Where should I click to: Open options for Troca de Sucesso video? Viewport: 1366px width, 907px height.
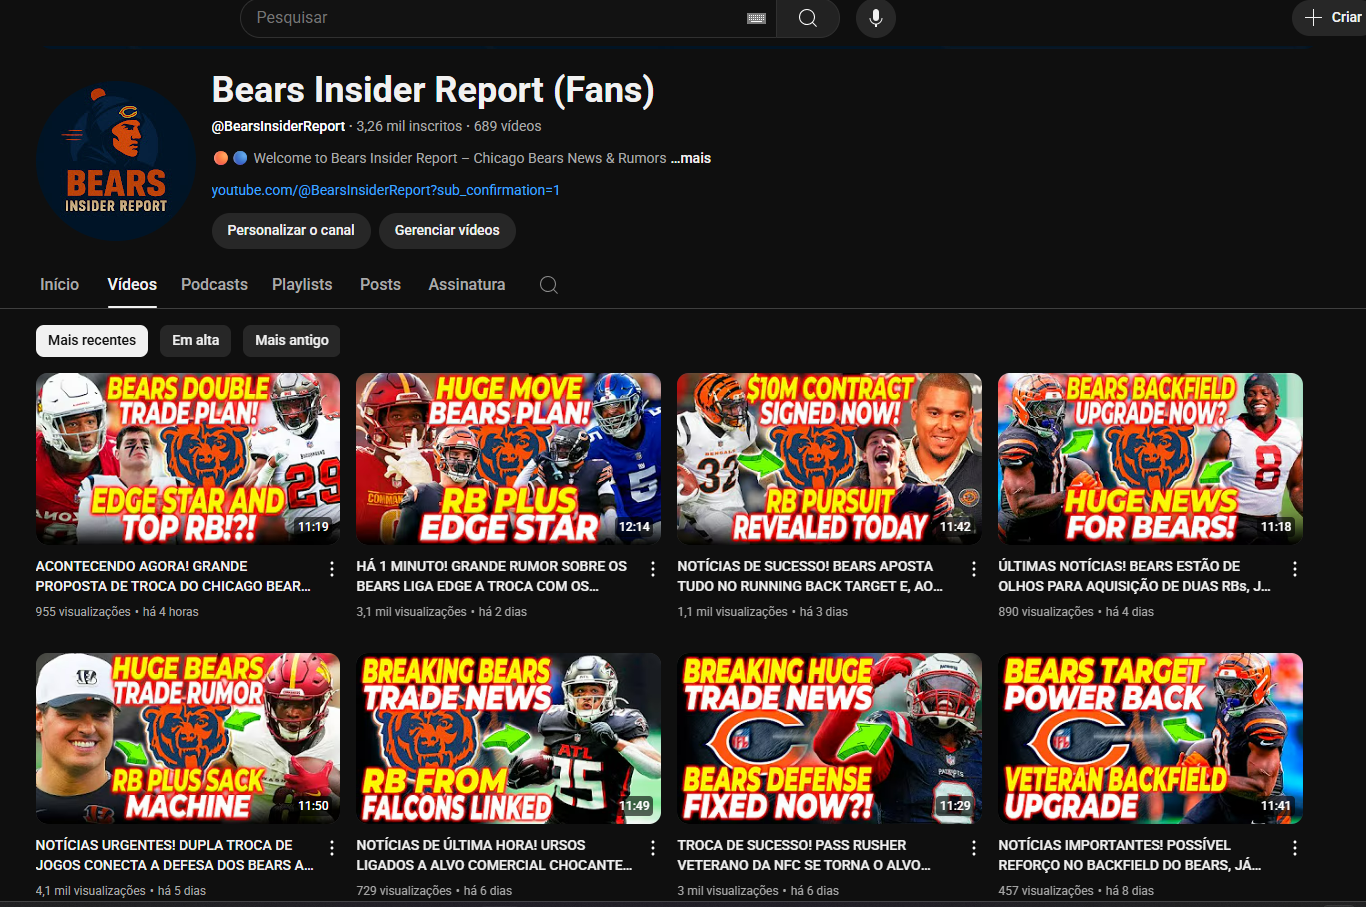974,848
